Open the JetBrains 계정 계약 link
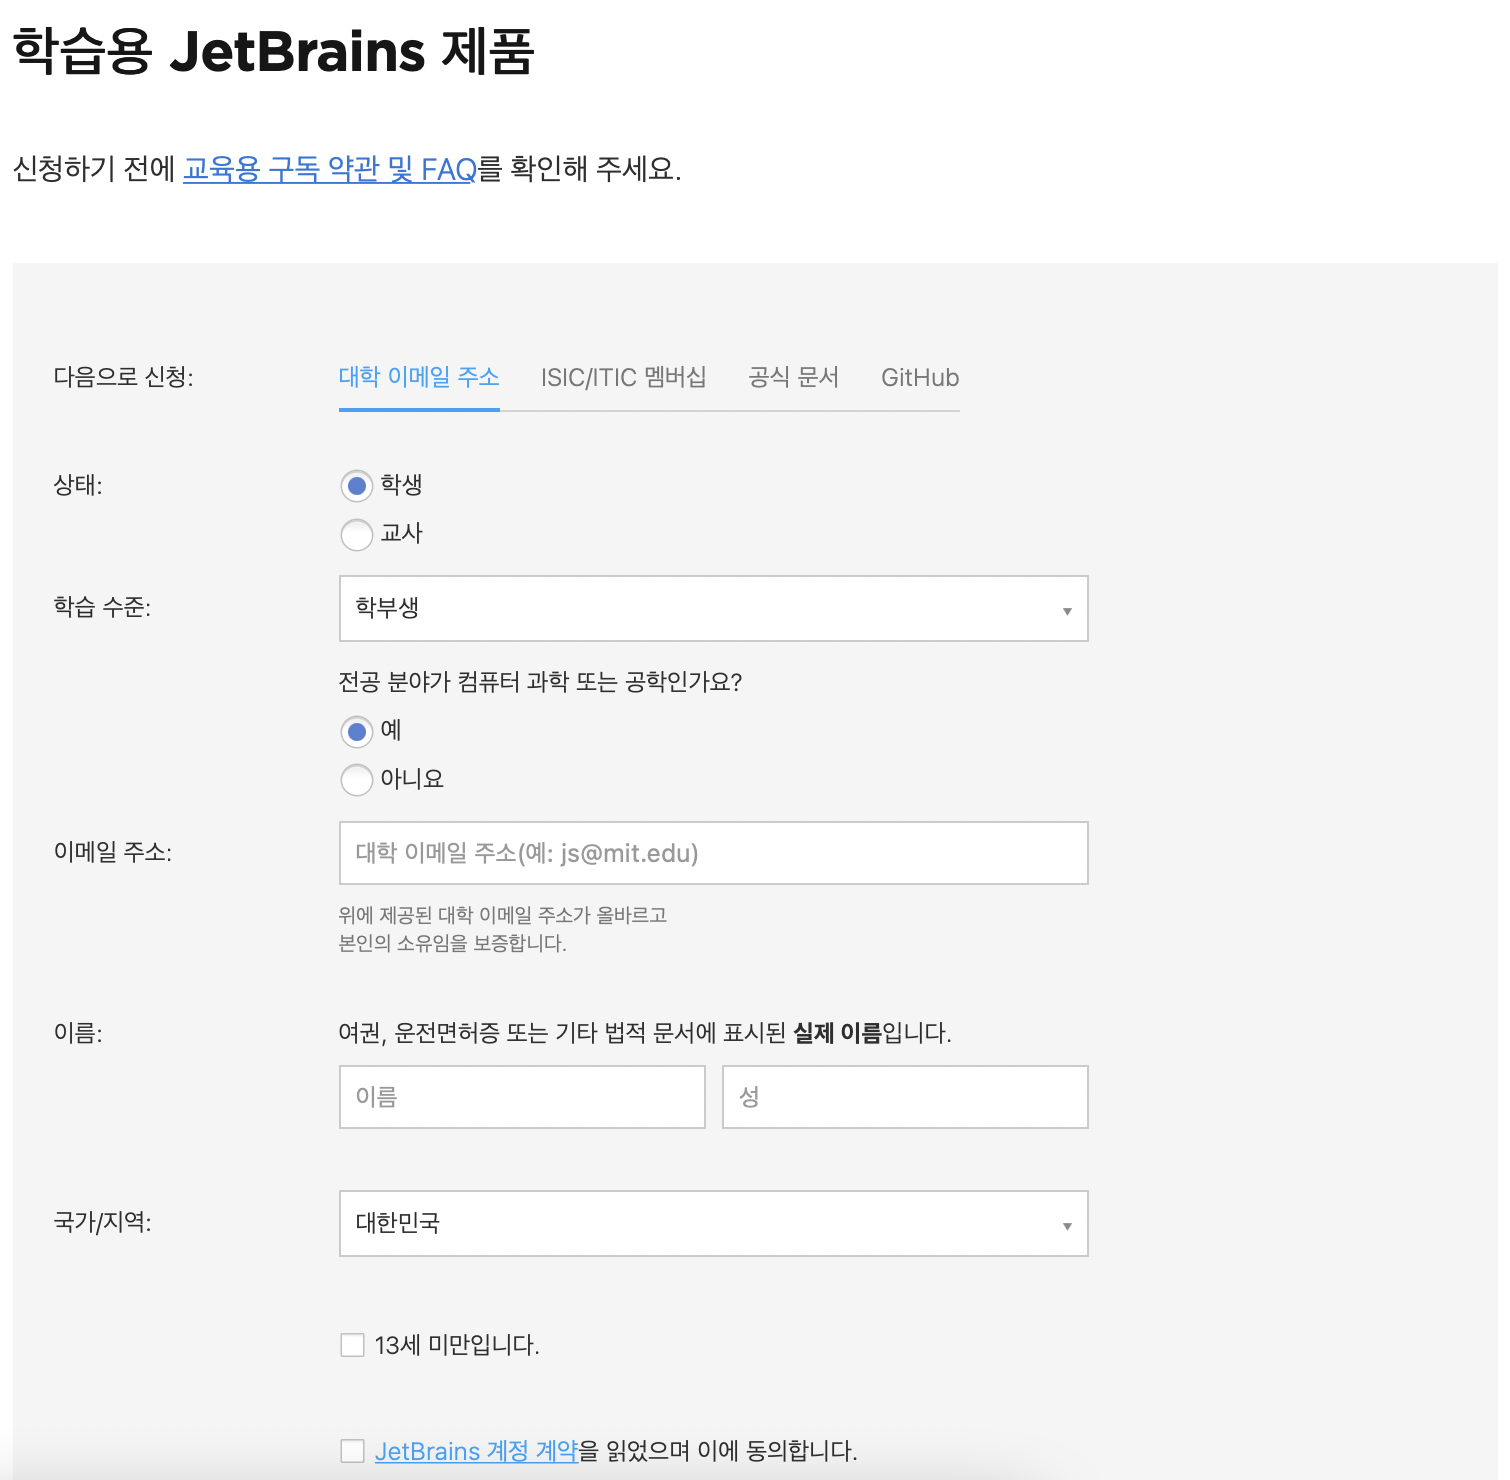 tap(477, 1451)
